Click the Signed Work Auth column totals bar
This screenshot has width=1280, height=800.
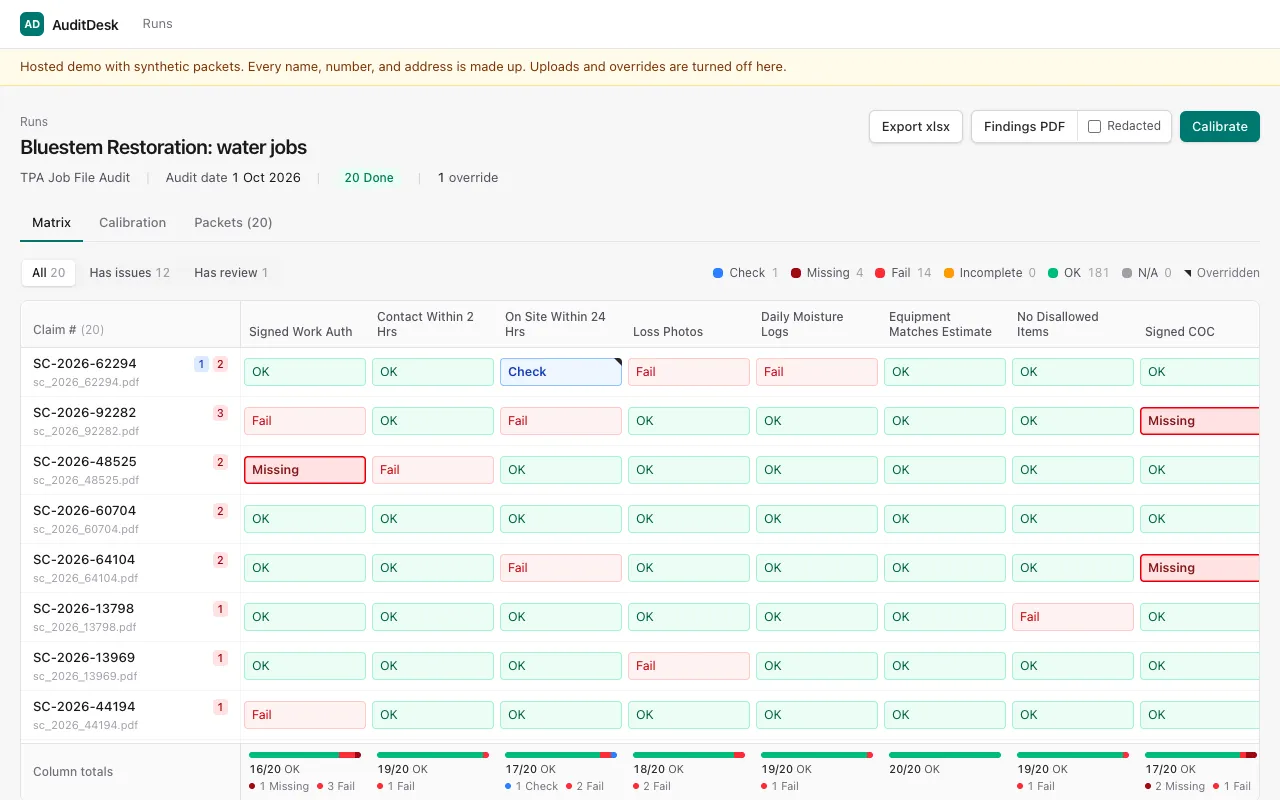click(305, 755)
